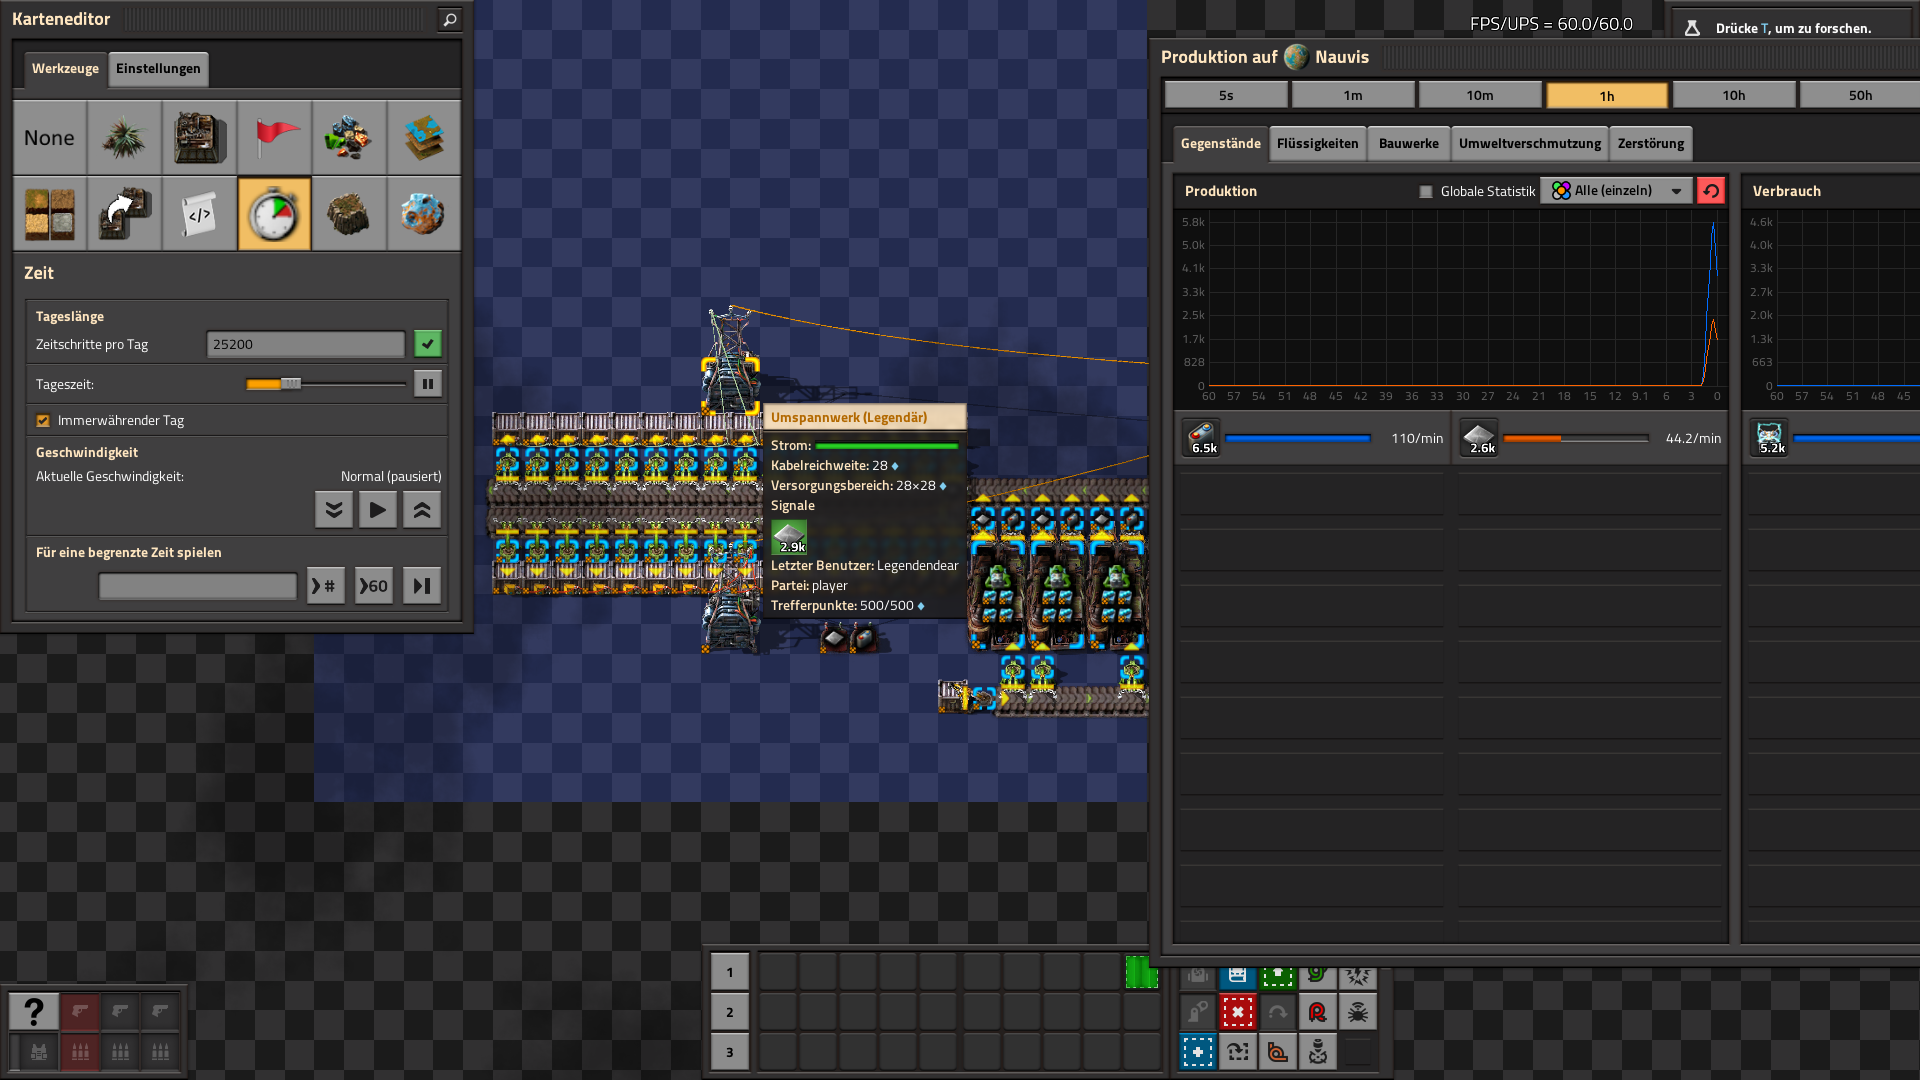Click the artillery targeting remote shortcut
Viewport: 1920px width, 1080px height.
[x=1317, y=1052]
